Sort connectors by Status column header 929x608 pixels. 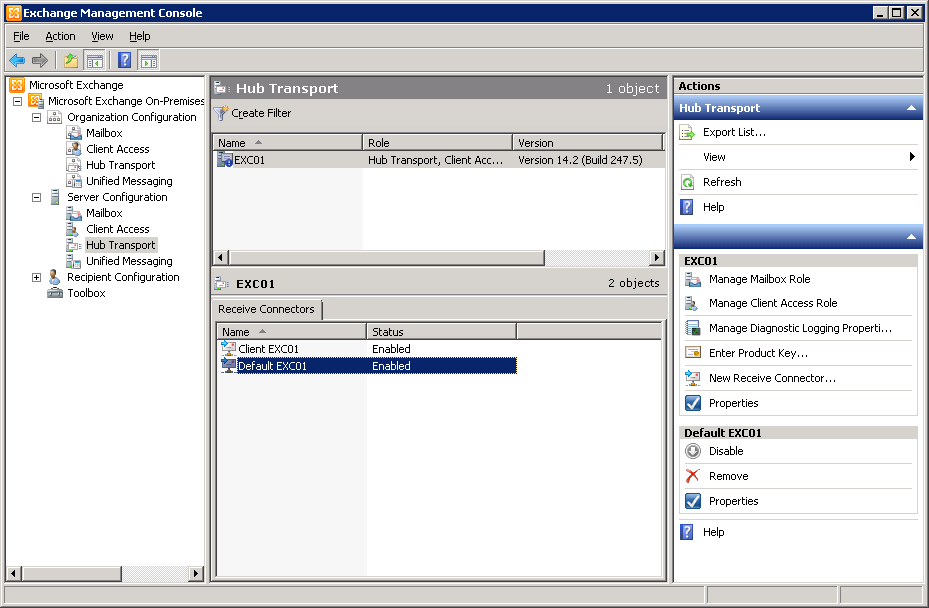(x=441, y=332)
